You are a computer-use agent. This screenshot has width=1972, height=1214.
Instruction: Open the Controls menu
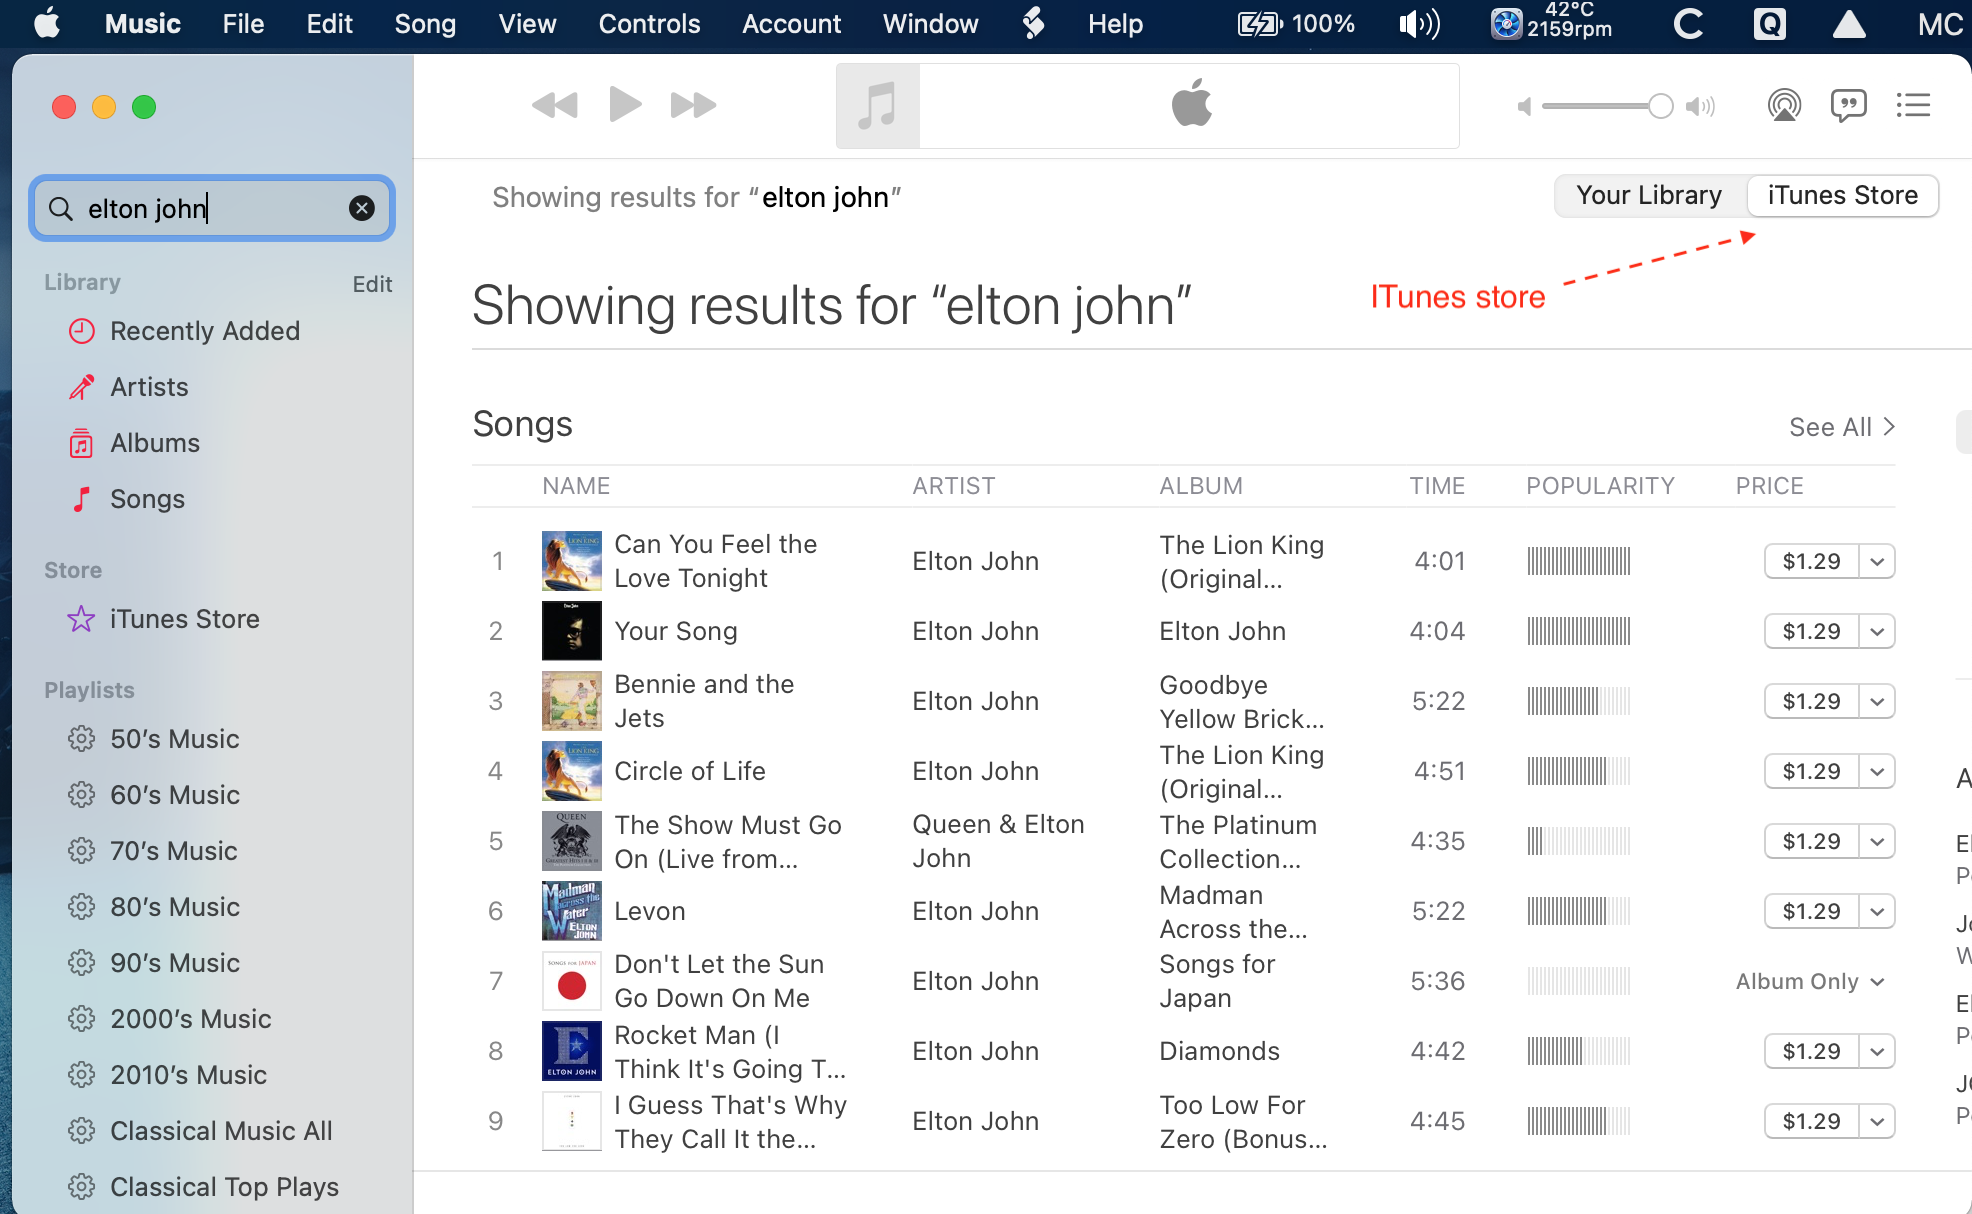(x=649, y=23)
